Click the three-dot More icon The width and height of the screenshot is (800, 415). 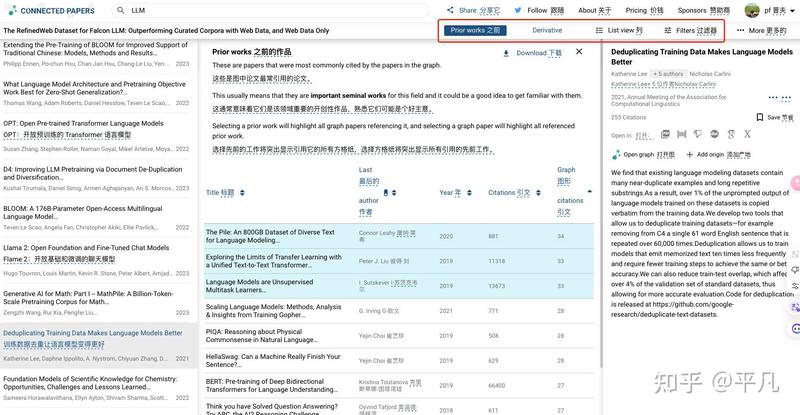[x=740, y=31]
